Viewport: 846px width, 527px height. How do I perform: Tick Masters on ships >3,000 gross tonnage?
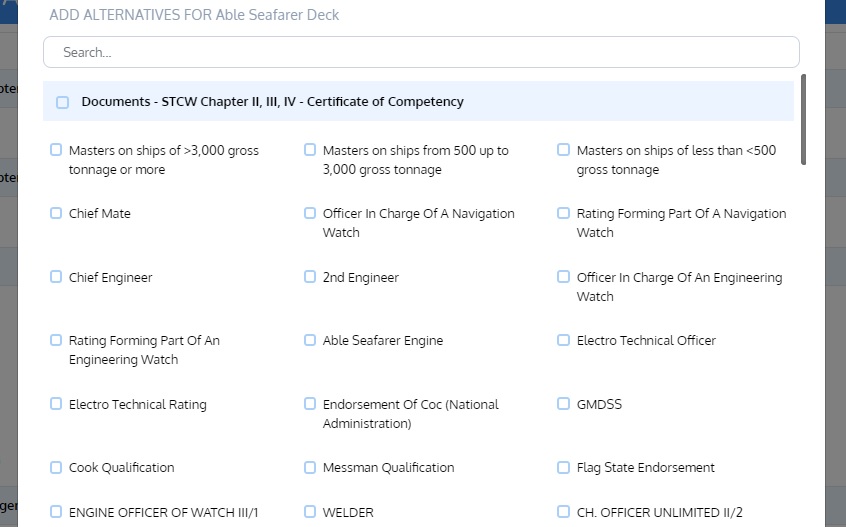pos(56,150)
